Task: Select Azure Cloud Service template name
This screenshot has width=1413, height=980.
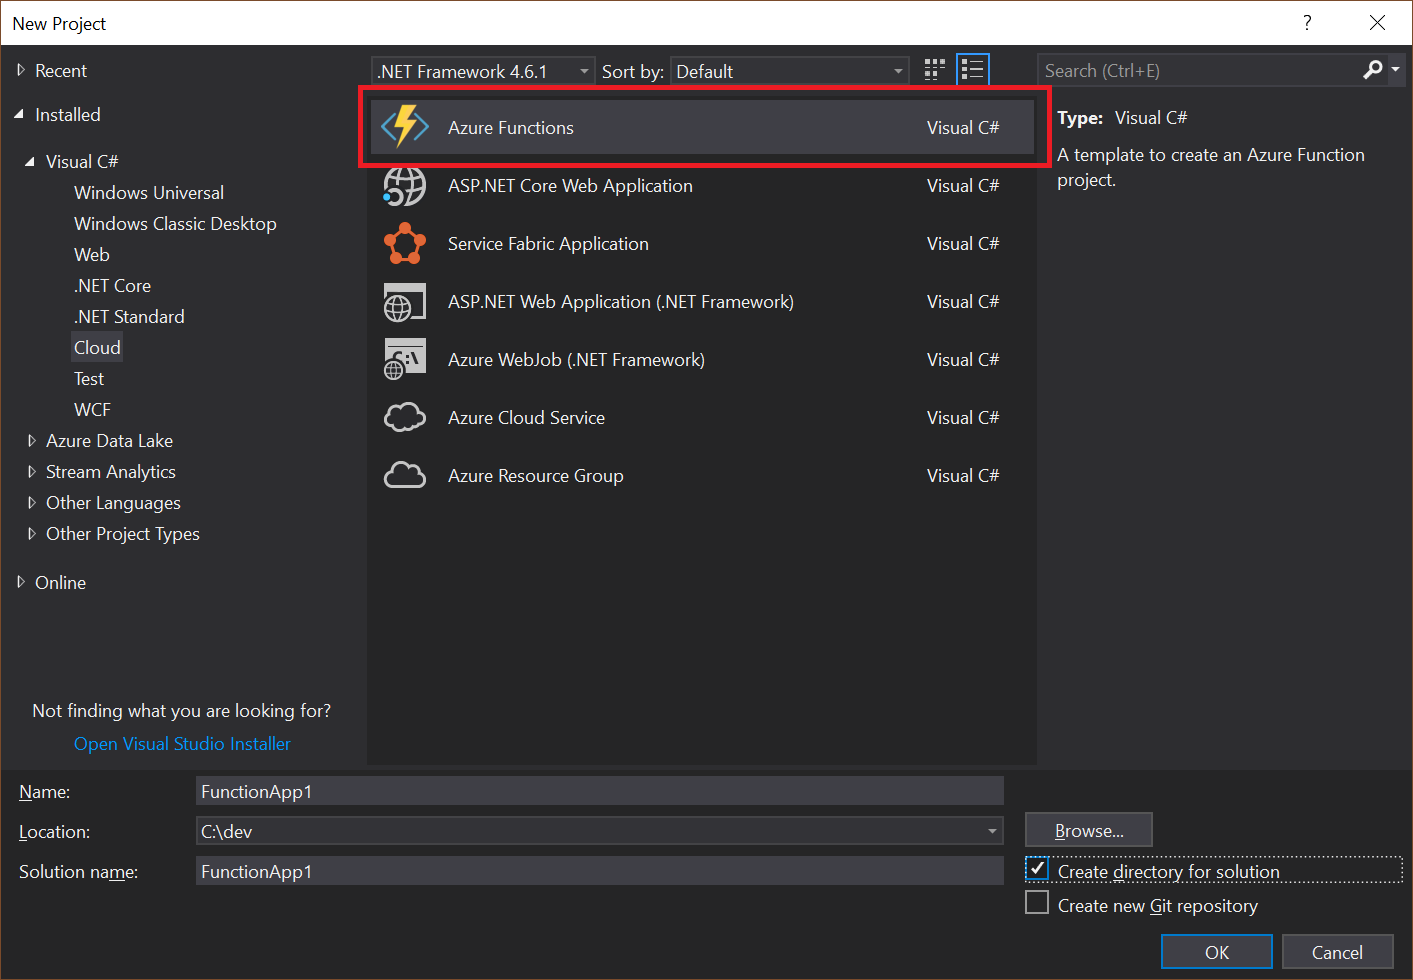Action: (526, 417)
